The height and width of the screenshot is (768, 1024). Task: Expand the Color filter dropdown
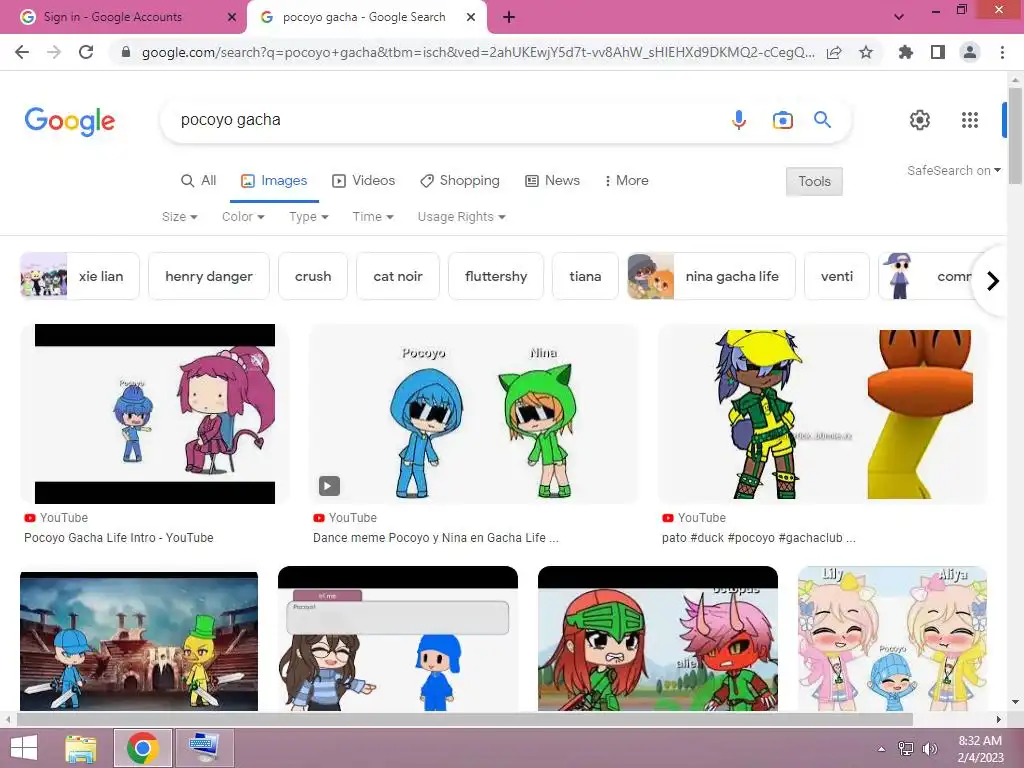click(x=243, y=217)
